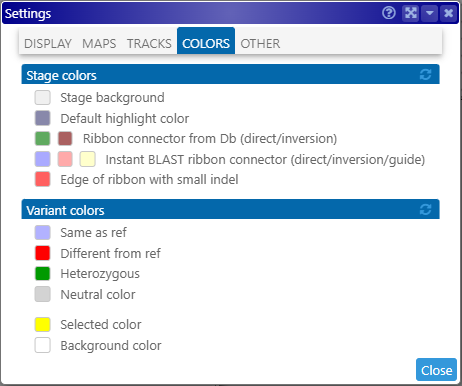Change the Different from ref red swatch
The height and width of the screenshot is (386, 462).
(43, 253)
